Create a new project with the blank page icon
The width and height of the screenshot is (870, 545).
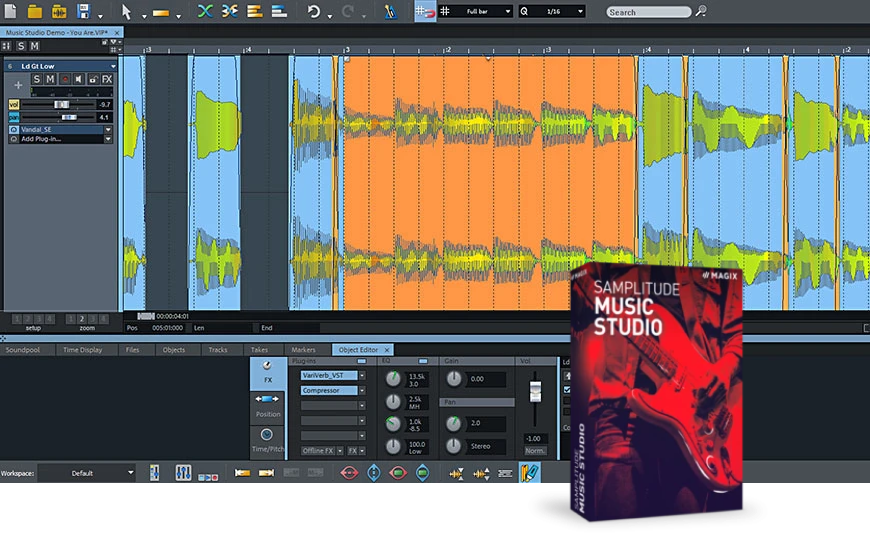[x=10, y=11]
